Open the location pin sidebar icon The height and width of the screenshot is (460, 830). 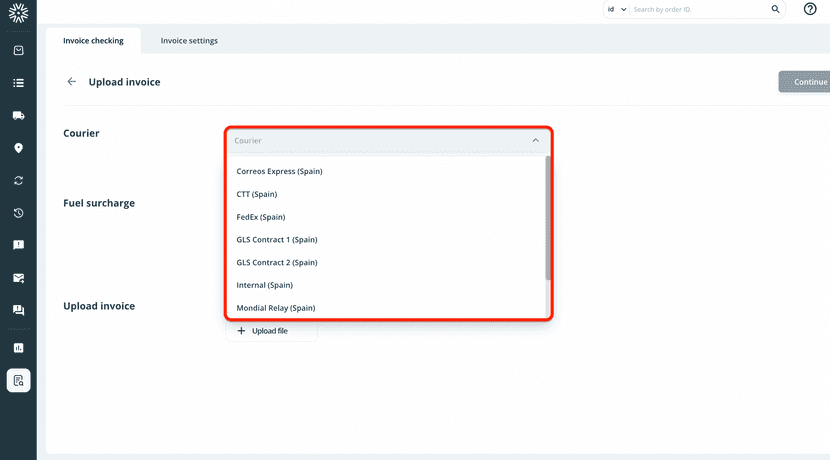click(x=18, y=148)
